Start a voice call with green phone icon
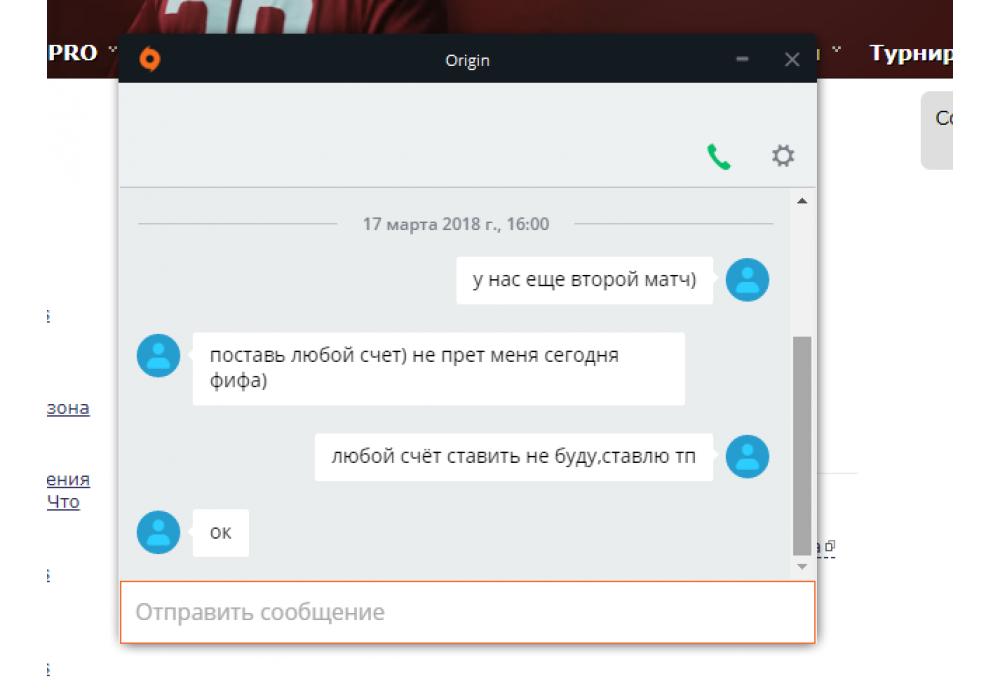This screenshot has width=1000, height=700. pyautogui.click(x=719, y=157)
